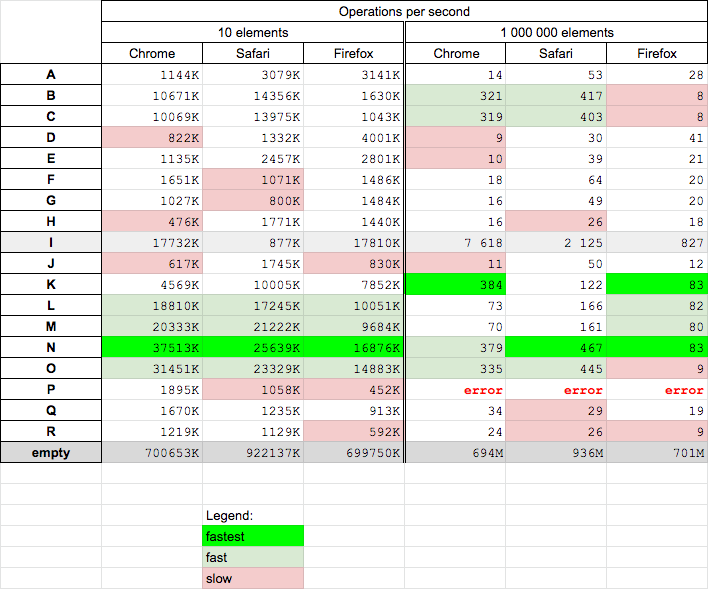Click cell with value 4001K

click(x=354, y=137)
